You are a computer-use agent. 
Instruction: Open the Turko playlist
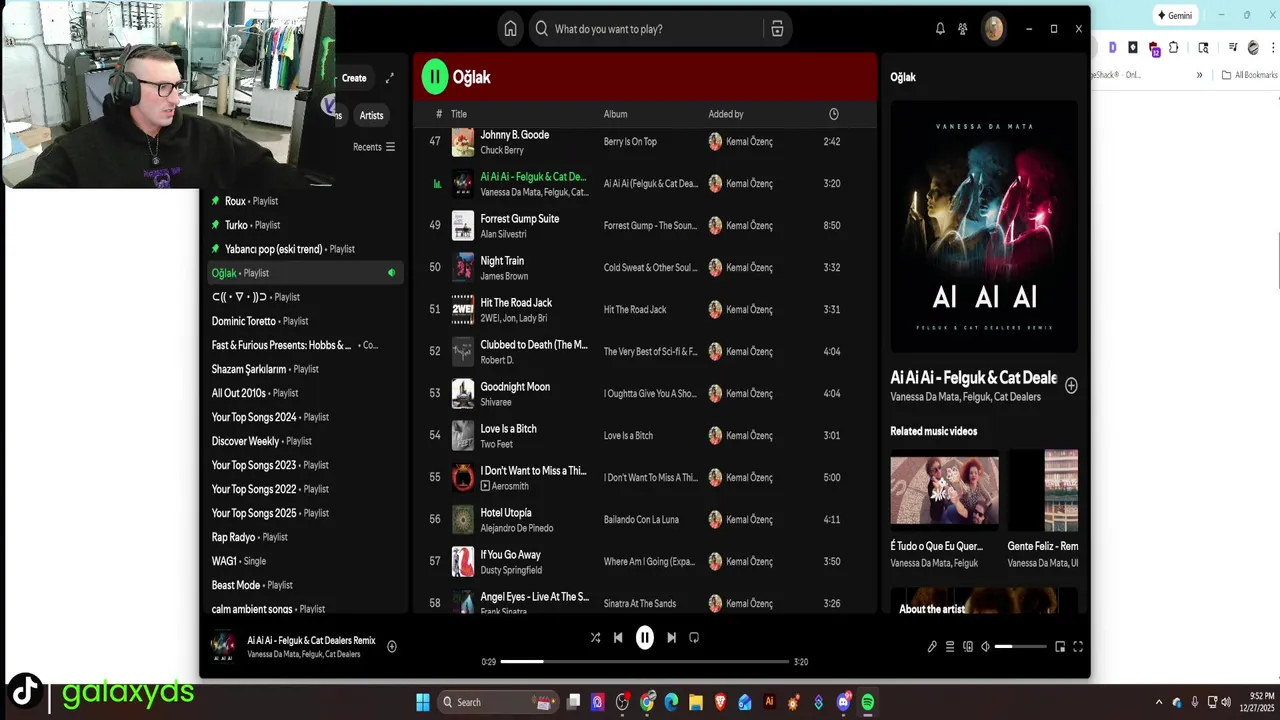305,225
